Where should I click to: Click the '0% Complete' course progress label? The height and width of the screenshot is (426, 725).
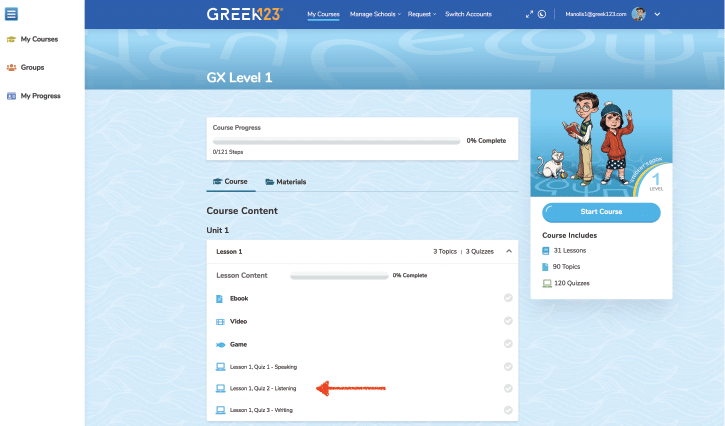(486, 141)
